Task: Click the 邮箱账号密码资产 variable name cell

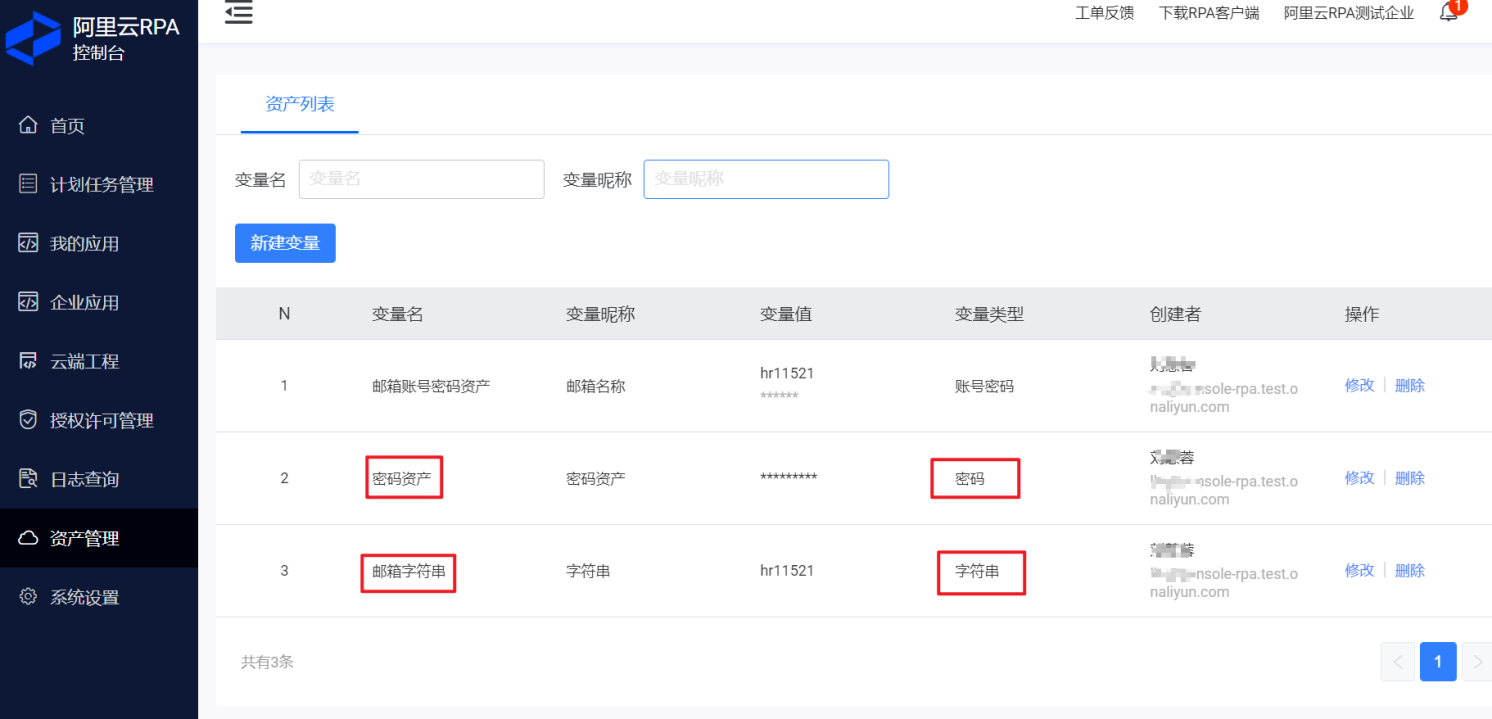Action: (x=431, y=386)
